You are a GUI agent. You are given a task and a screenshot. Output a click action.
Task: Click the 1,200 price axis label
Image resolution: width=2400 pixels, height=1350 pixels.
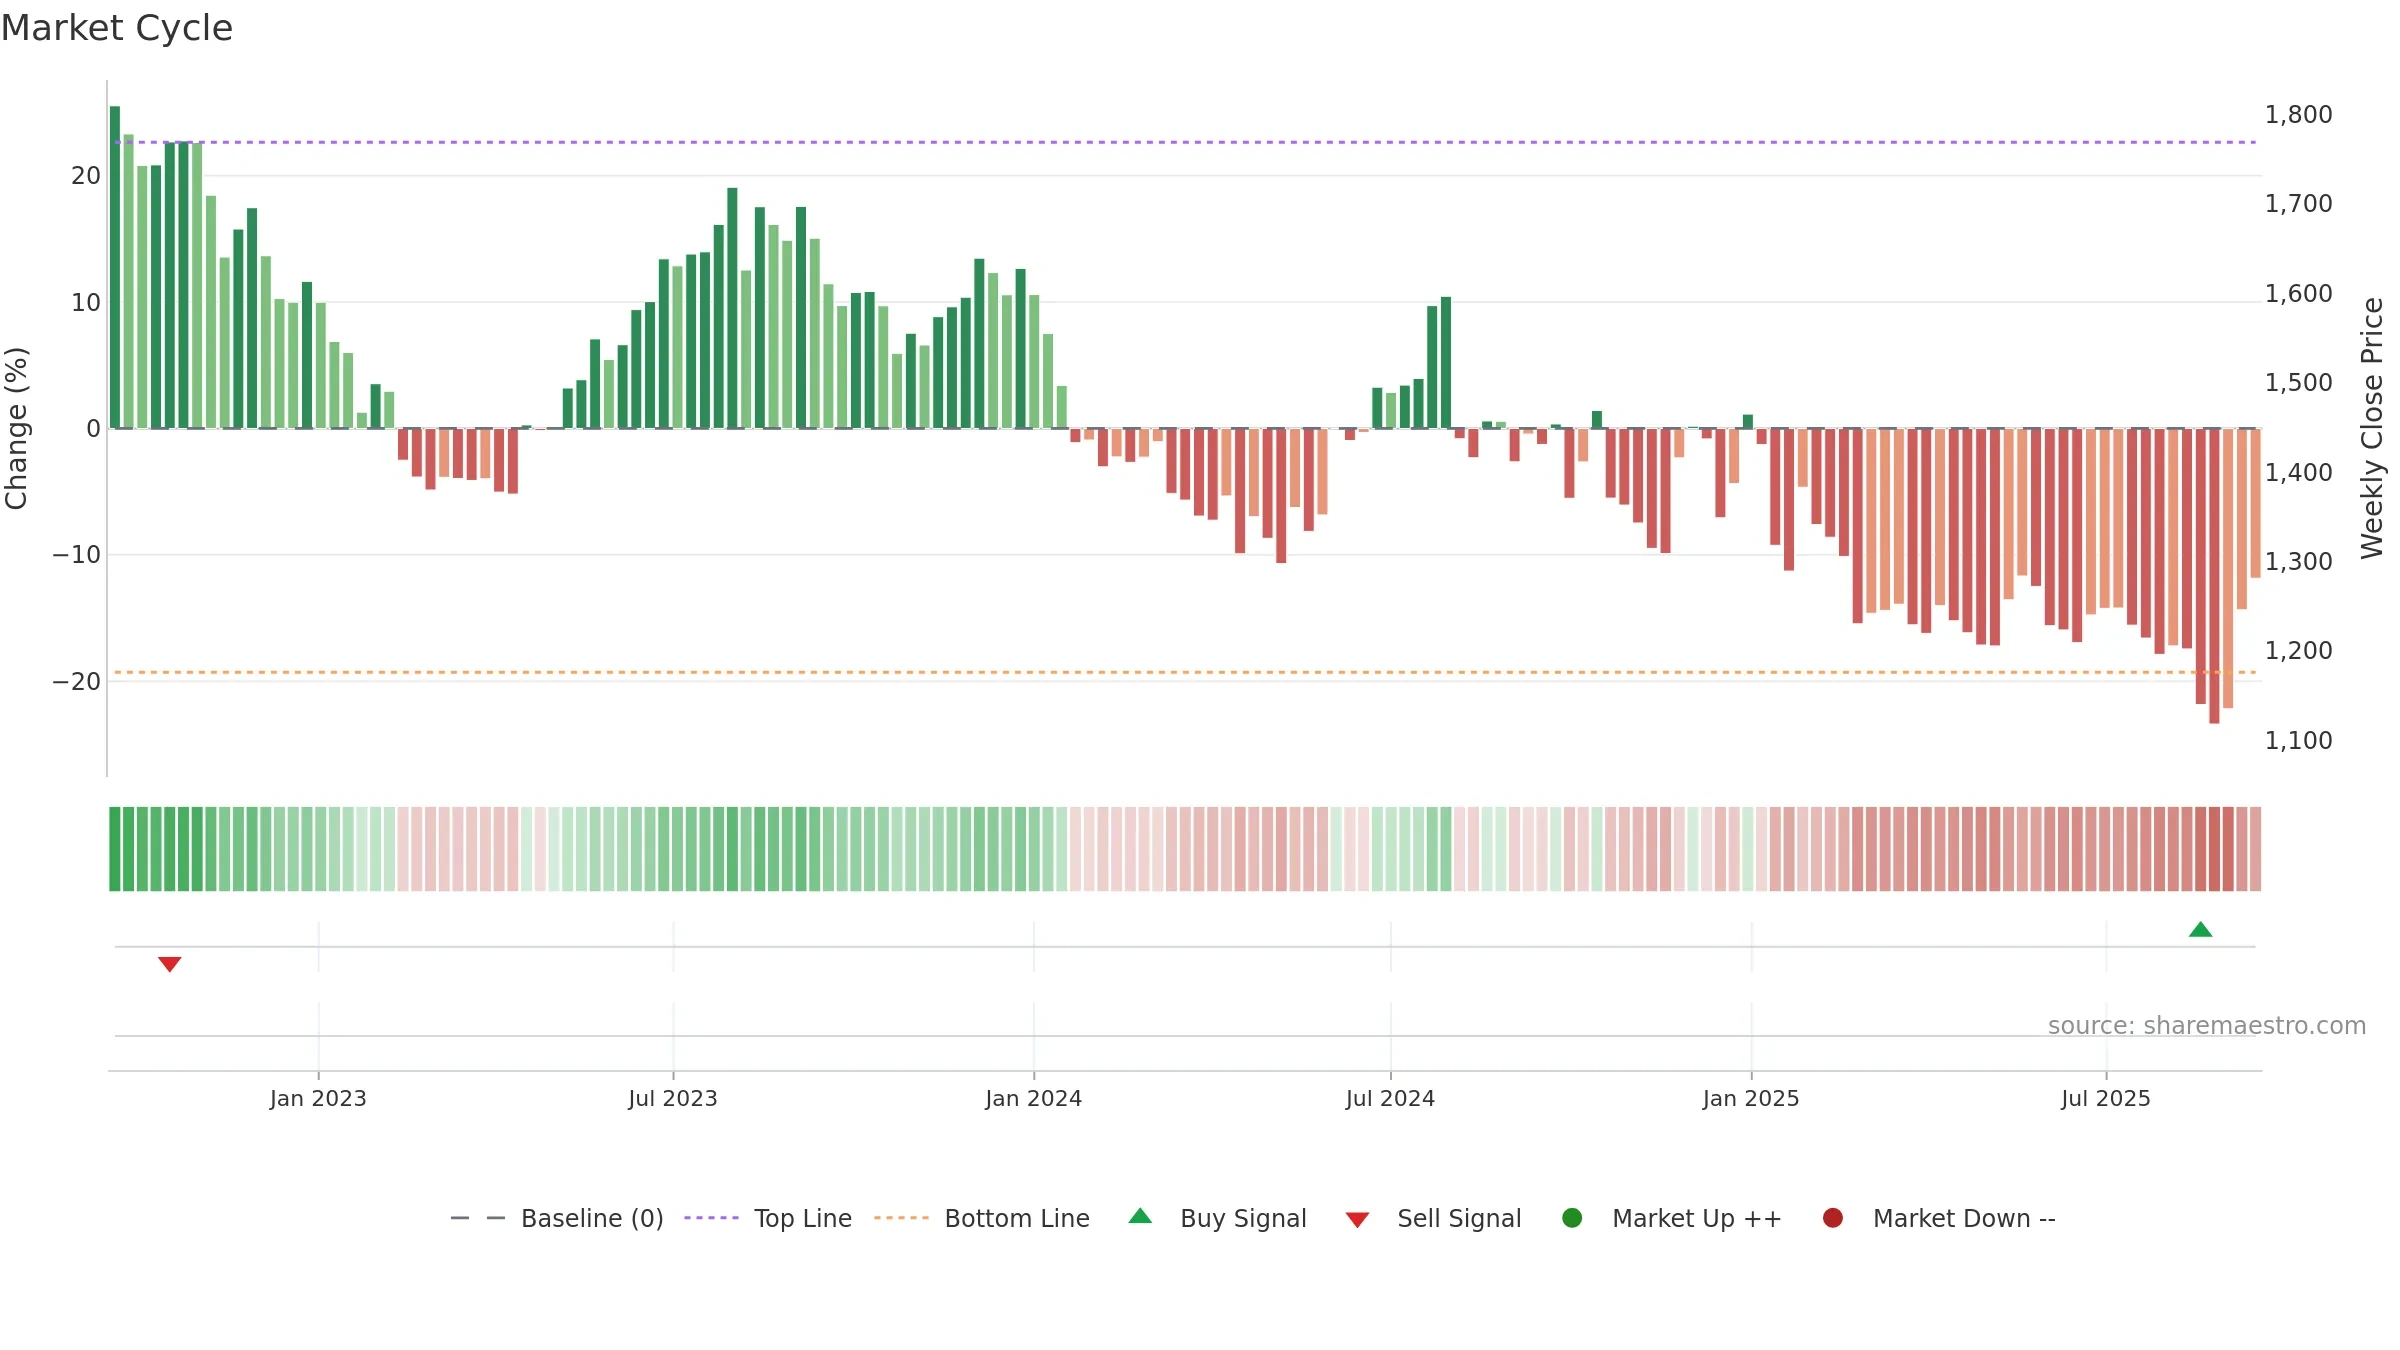(2298, 651)
